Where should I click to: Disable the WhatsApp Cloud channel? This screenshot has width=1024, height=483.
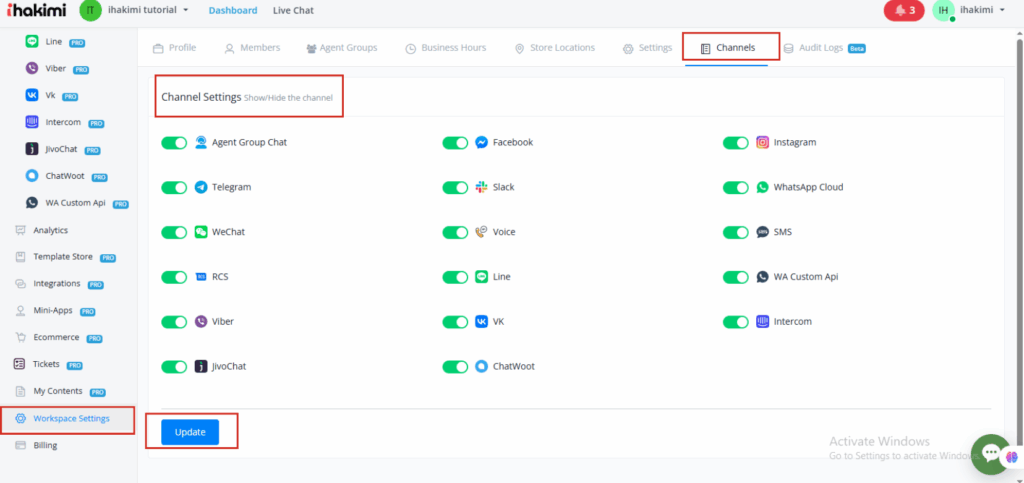click(735, 187)
